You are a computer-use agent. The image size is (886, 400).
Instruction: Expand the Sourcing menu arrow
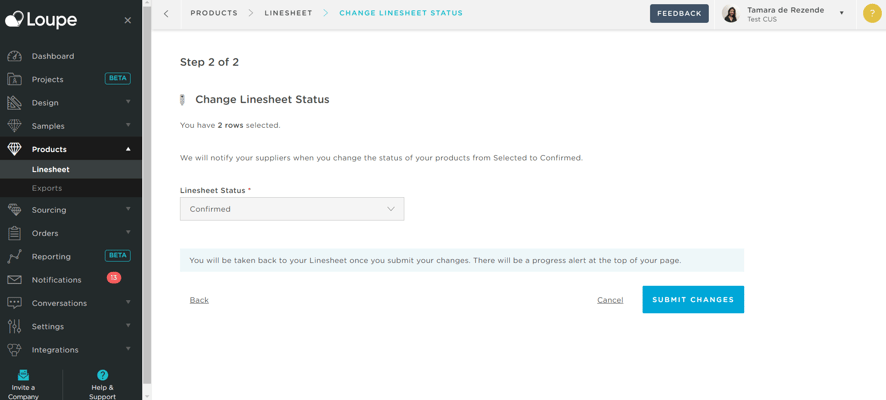click(128, 209)
